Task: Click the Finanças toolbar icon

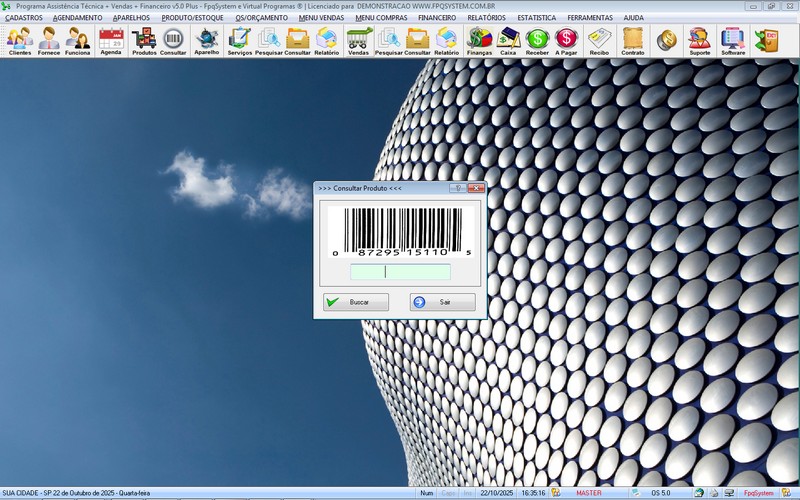Action: (x=480, y=41)
